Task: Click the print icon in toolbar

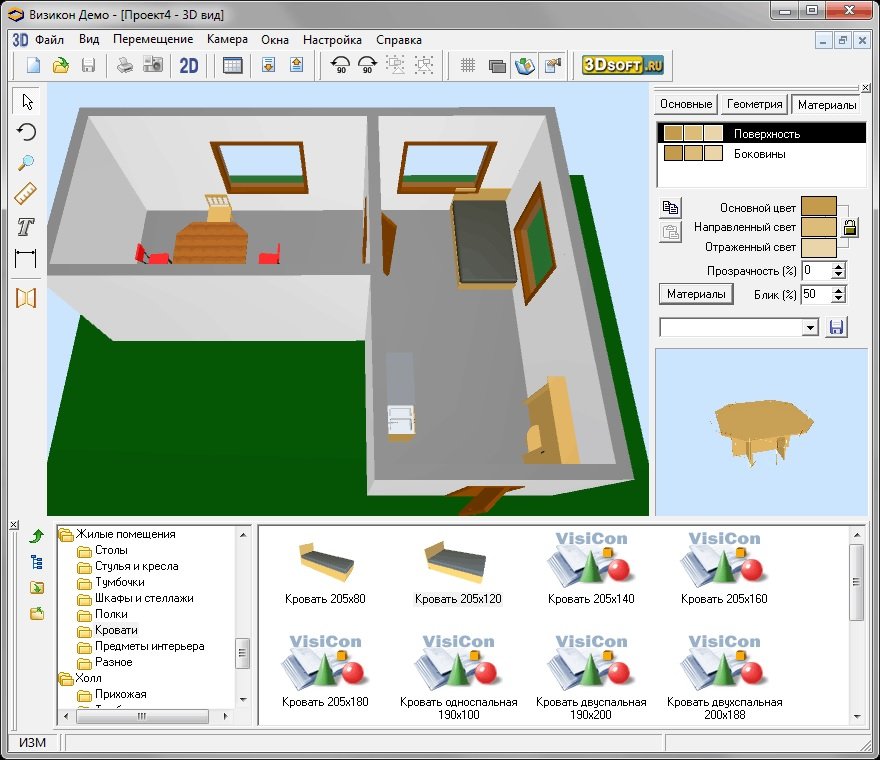Action: coord(125,66)
